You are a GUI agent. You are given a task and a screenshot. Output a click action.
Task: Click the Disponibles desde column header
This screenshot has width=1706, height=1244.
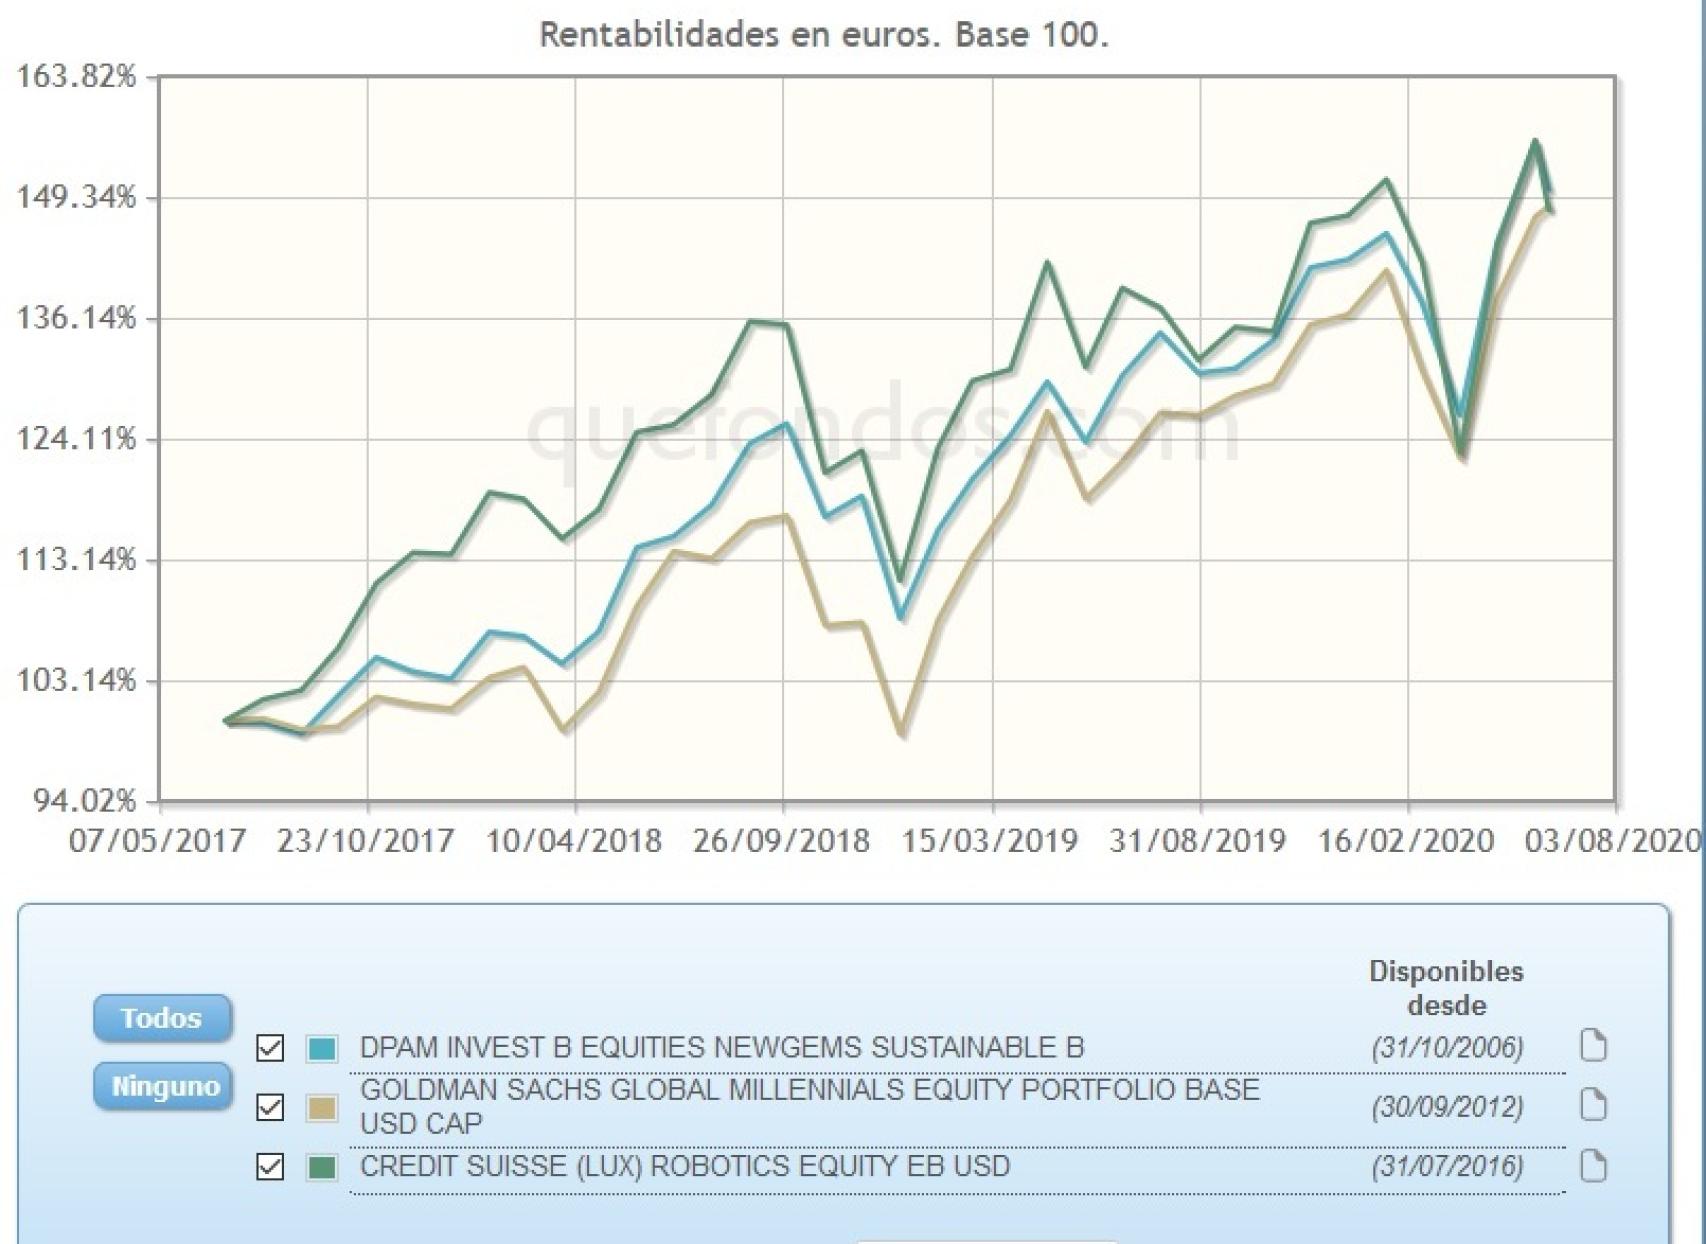[1446, 988]
